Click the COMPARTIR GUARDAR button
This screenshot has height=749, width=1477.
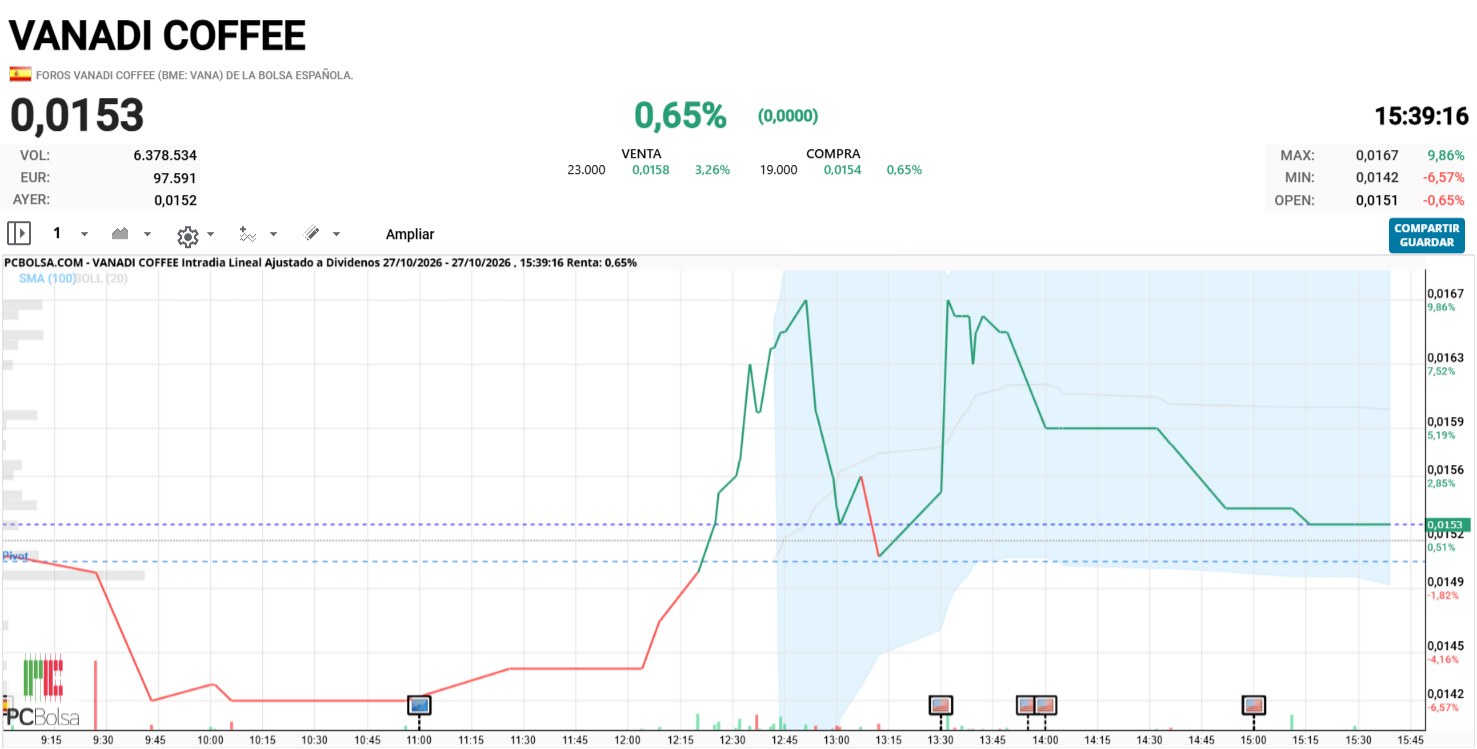pyautogui.click(x=1427, y=236)
